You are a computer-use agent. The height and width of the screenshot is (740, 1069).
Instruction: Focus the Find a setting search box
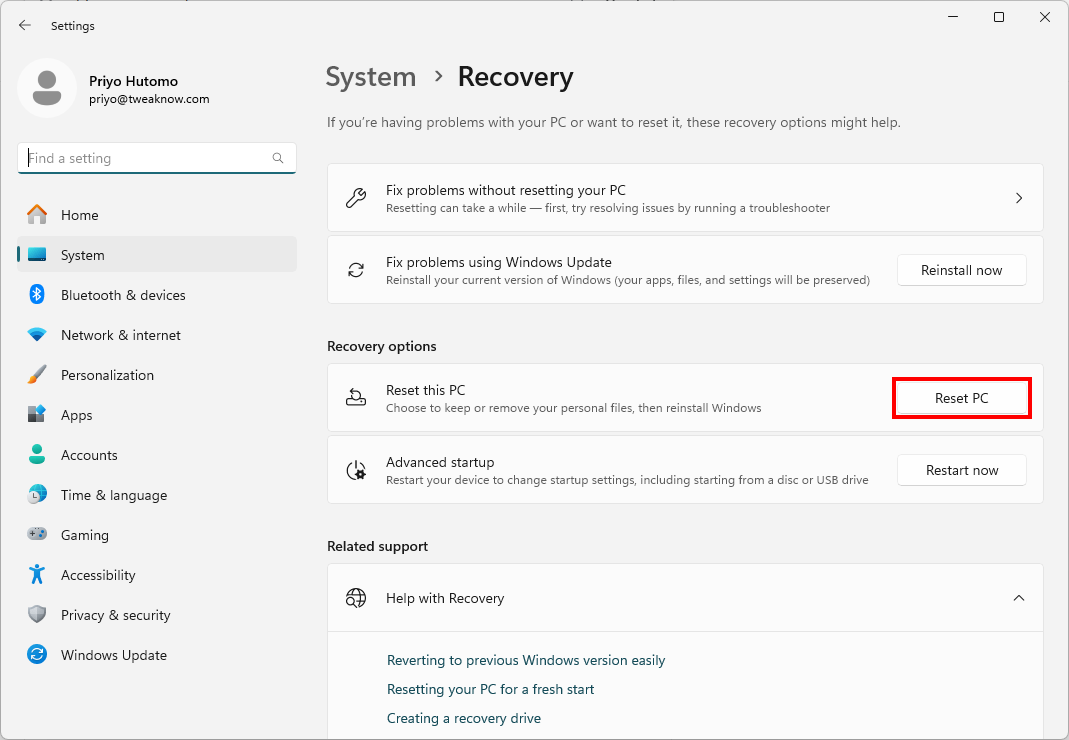pyautogui.click(x=145, y=158)
